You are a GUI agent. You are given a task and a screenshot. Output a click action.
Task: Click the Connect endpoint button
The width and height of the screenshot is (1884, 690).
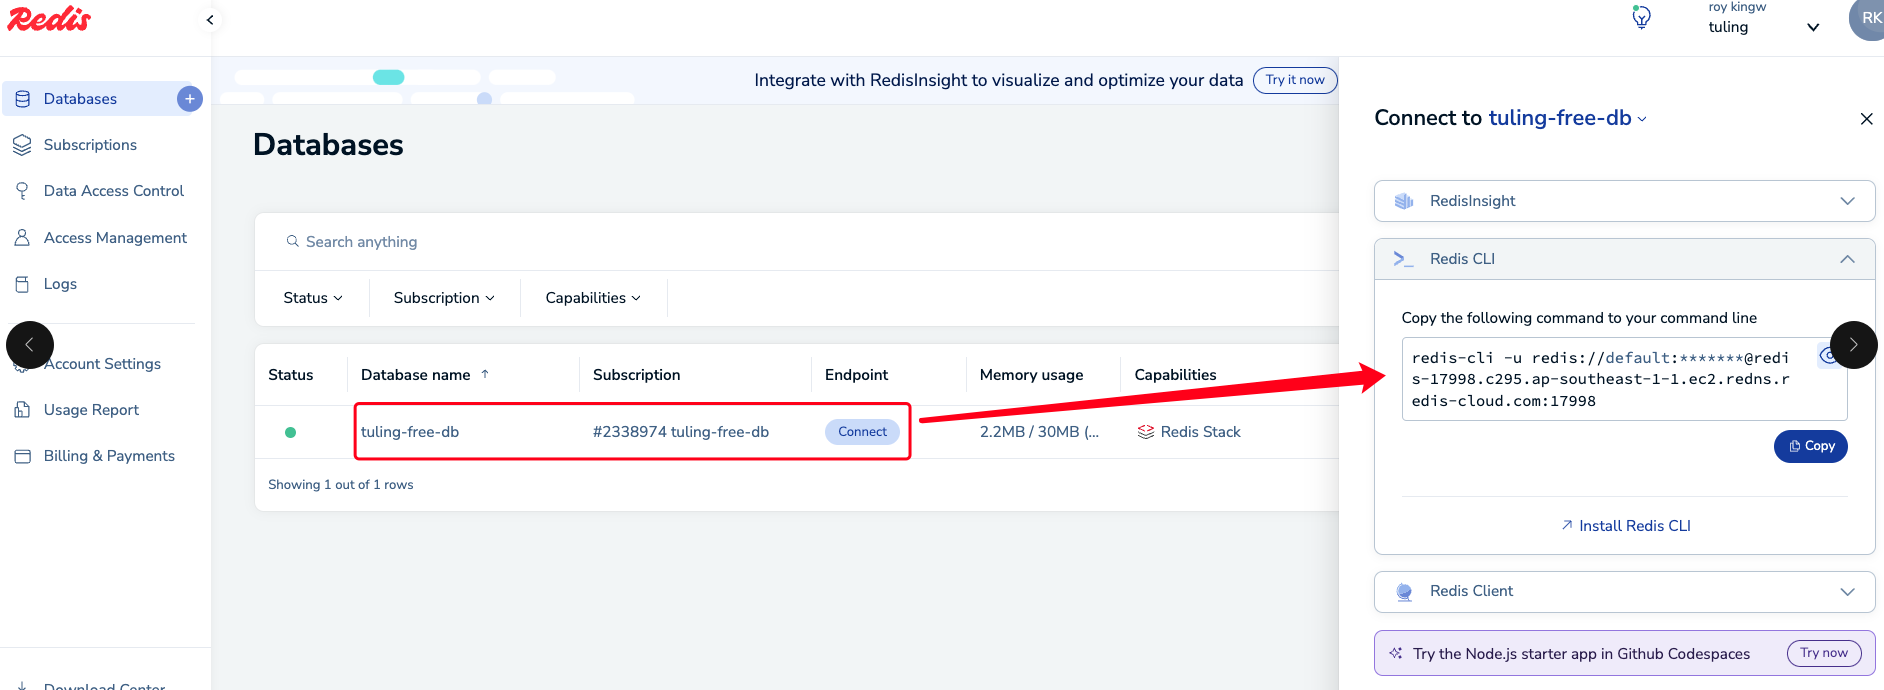point(862,432)
